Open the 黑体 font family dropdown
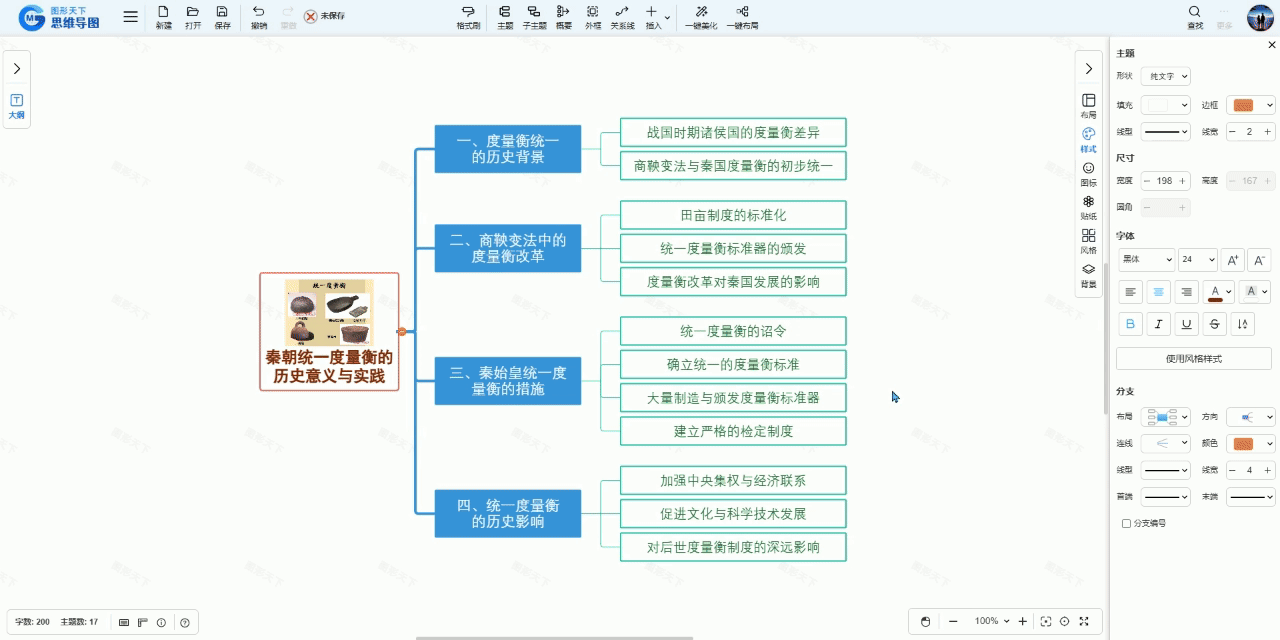 tap(1146, 260)
